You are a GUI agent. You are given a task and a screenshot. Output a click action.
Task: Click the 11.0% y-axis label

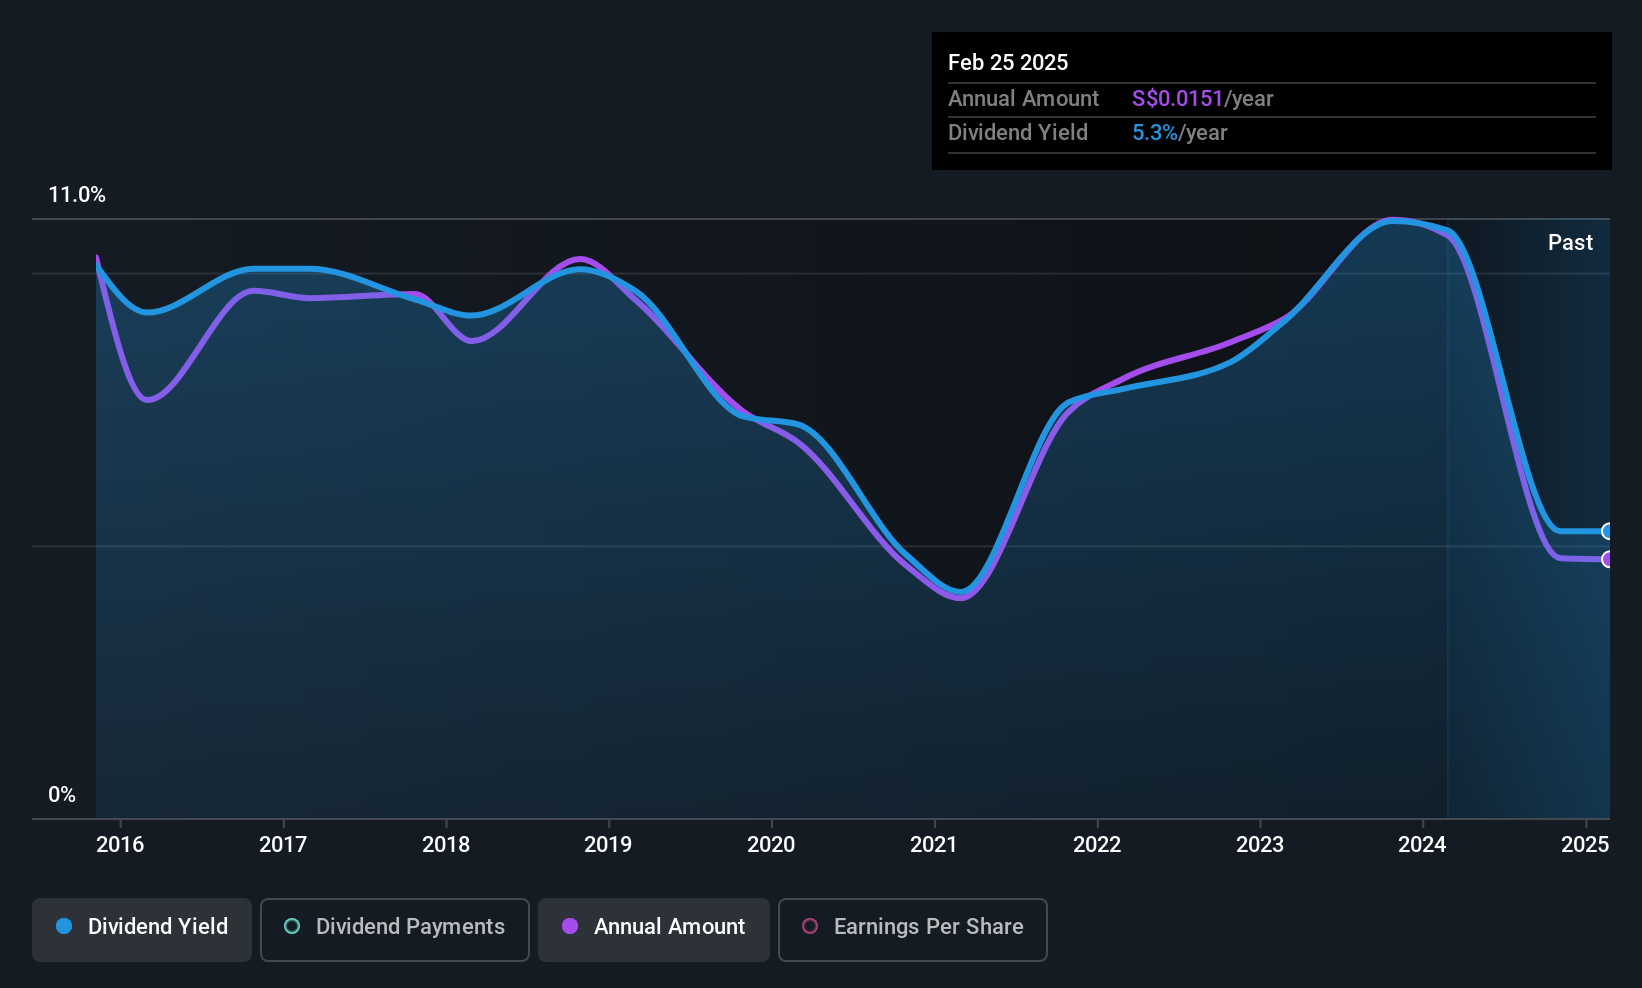click(x=77, y=195)
